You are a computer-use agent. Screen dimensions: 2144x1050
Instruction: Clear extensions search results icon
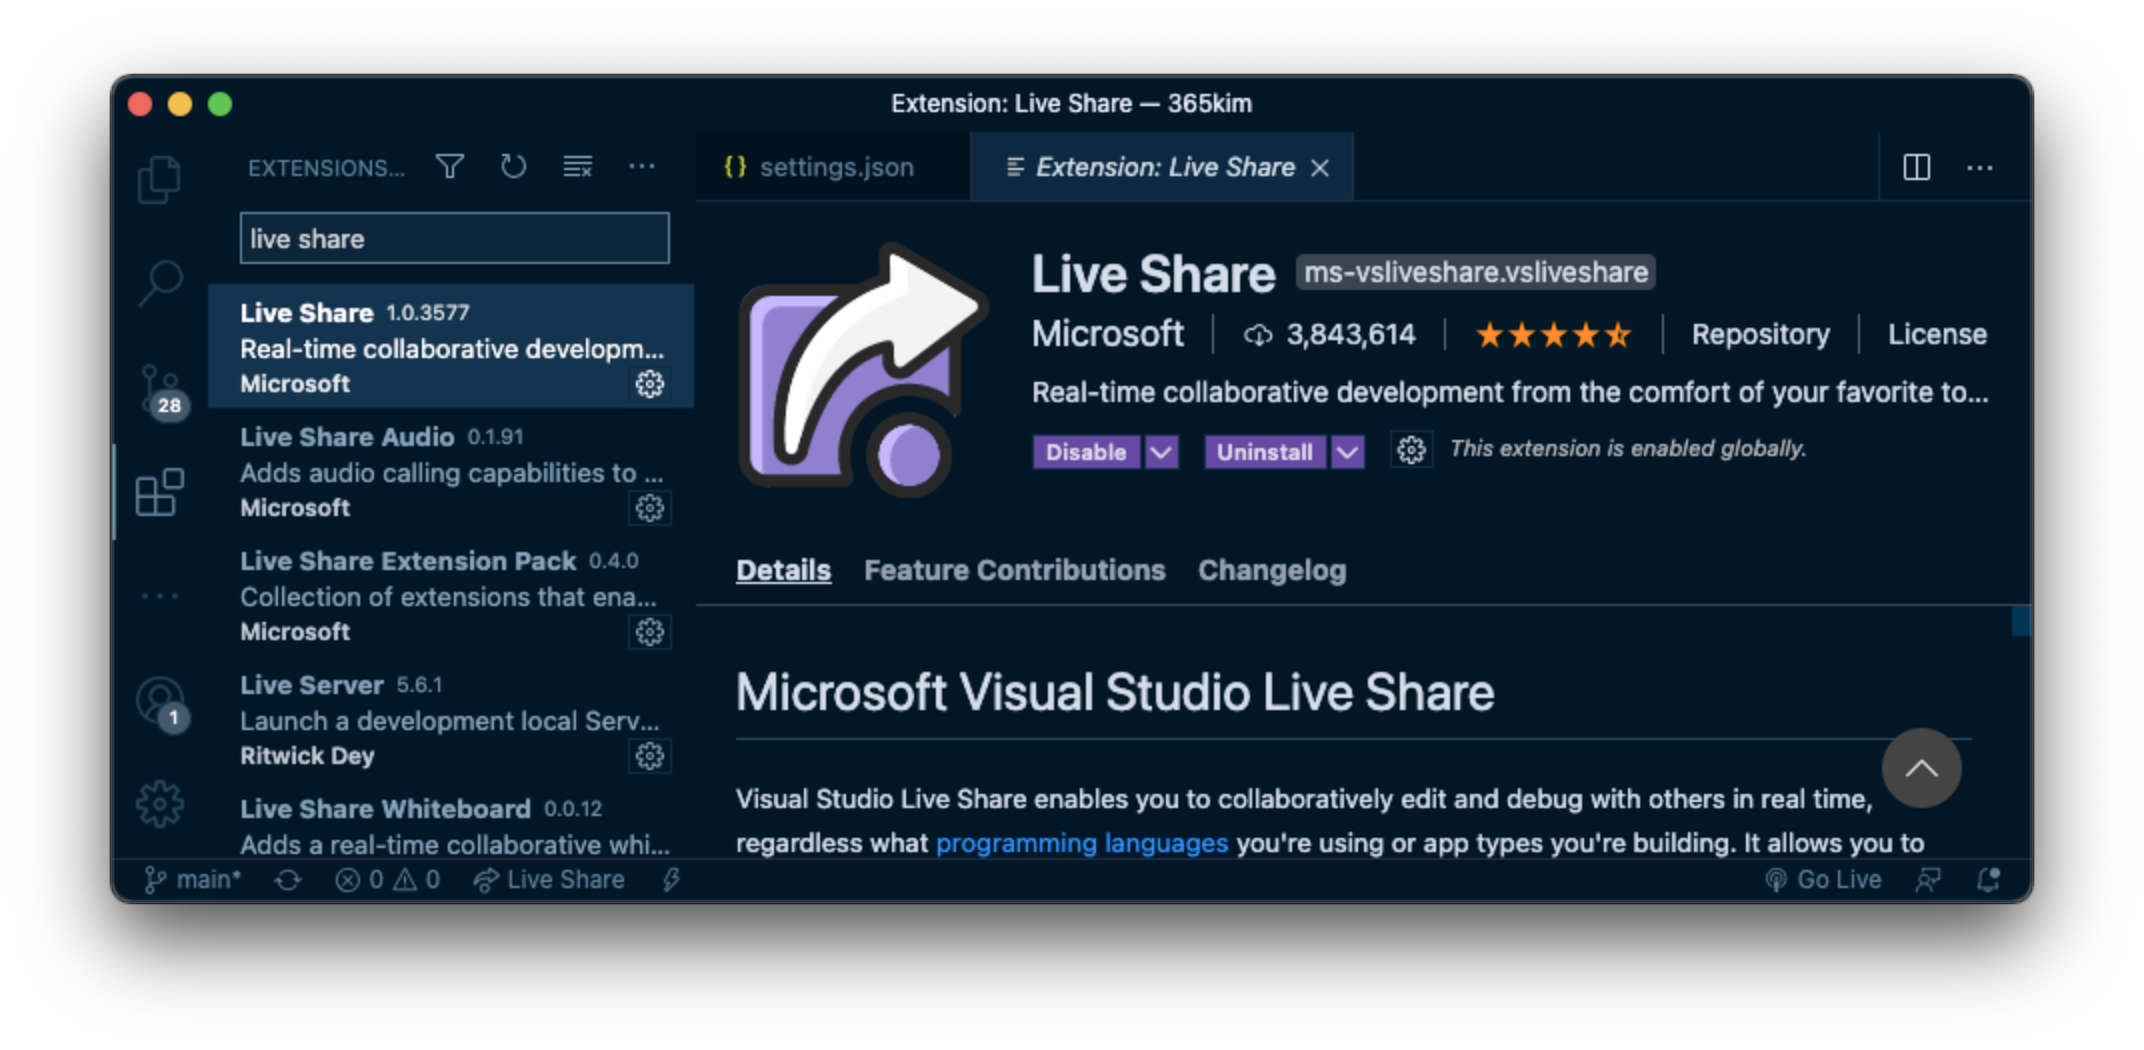click(578, 167)
